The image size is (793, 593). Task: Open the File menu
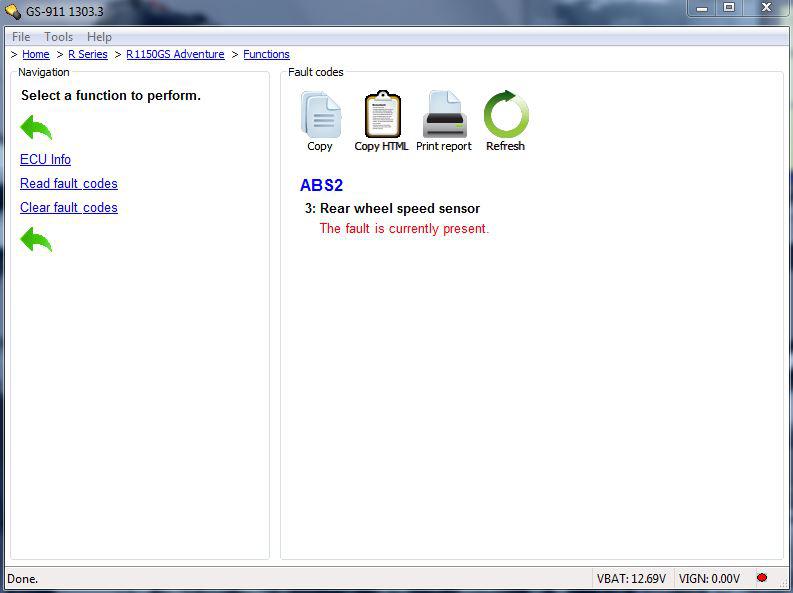point(21,37)
